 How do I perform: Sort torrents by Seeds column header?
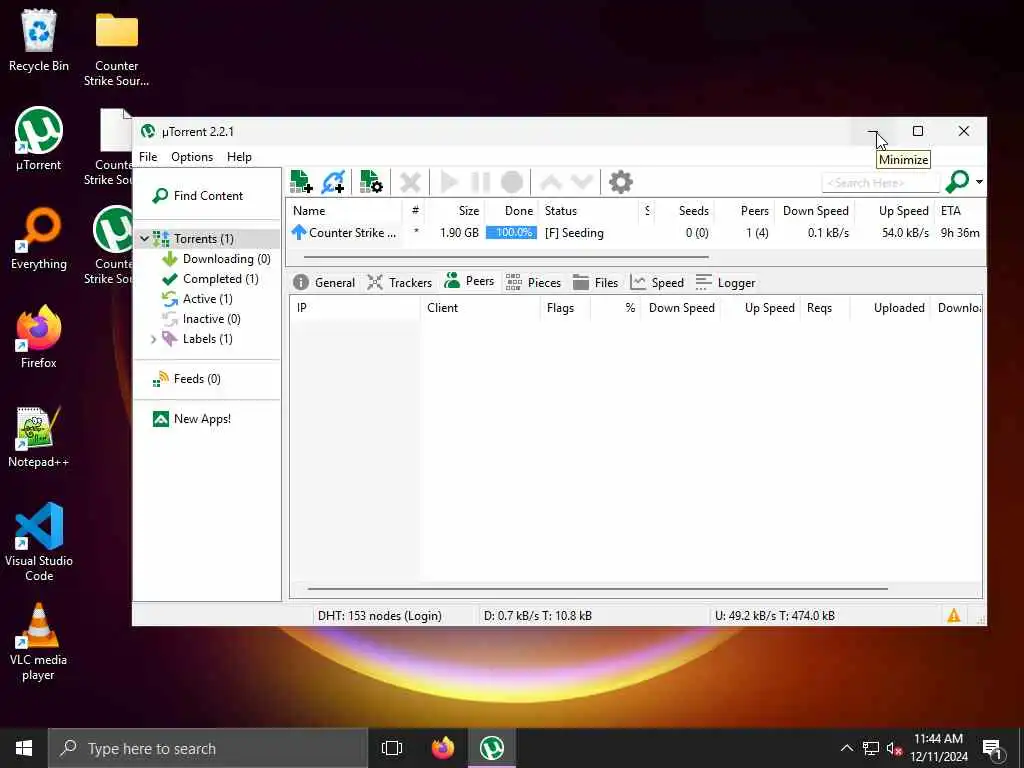[684, 210]
